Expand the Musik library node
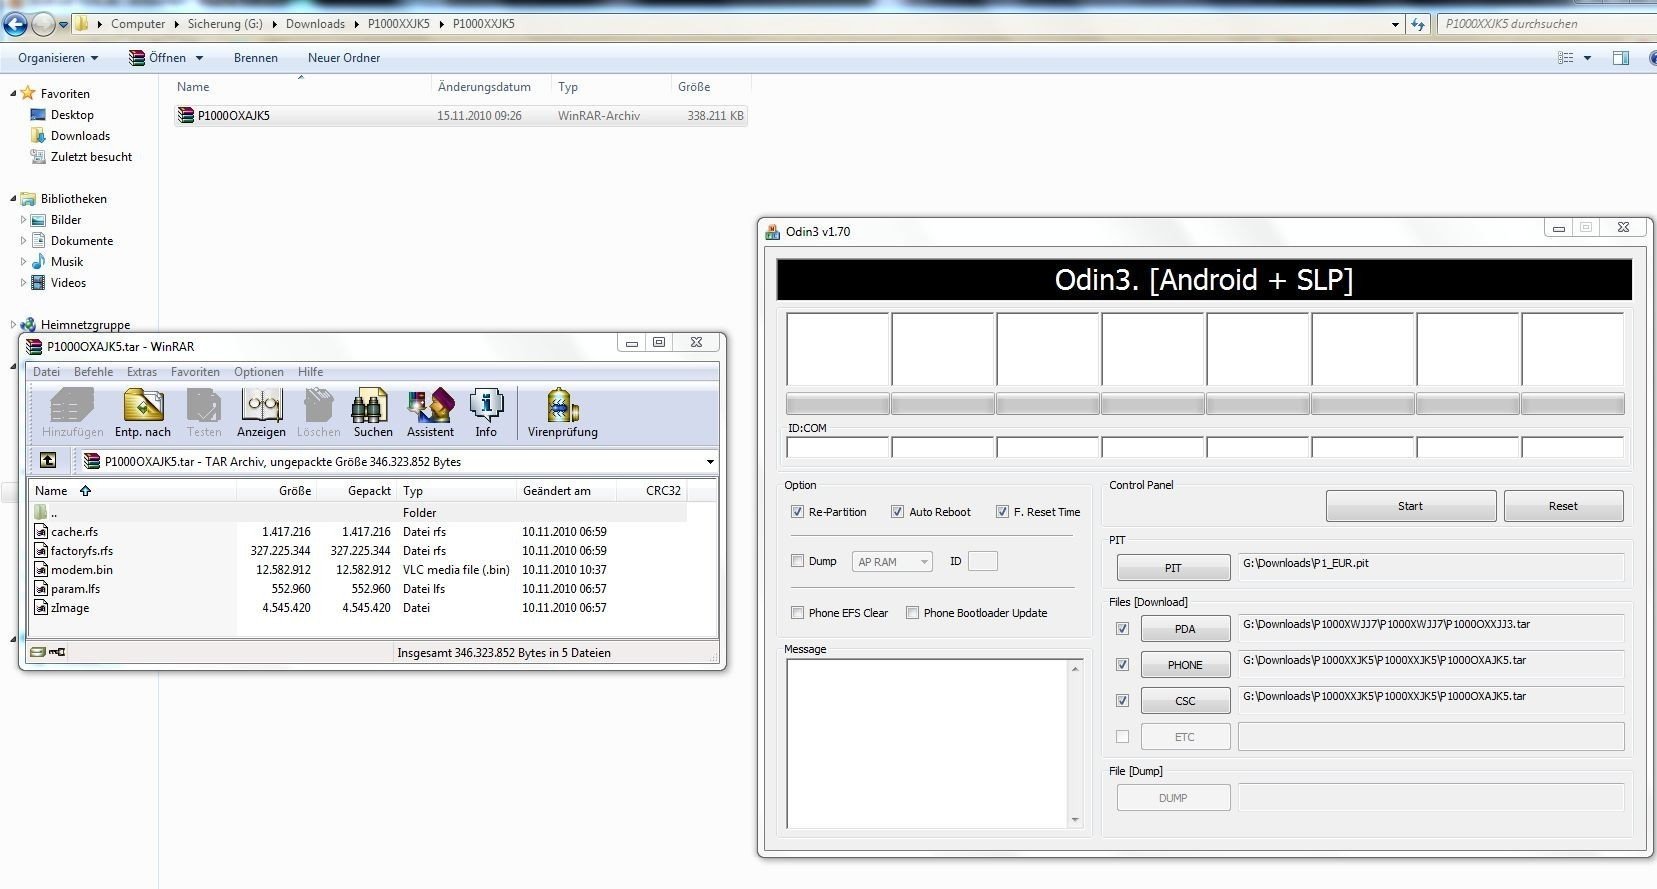The image size is (1657, 889). [x=23, y=262]
